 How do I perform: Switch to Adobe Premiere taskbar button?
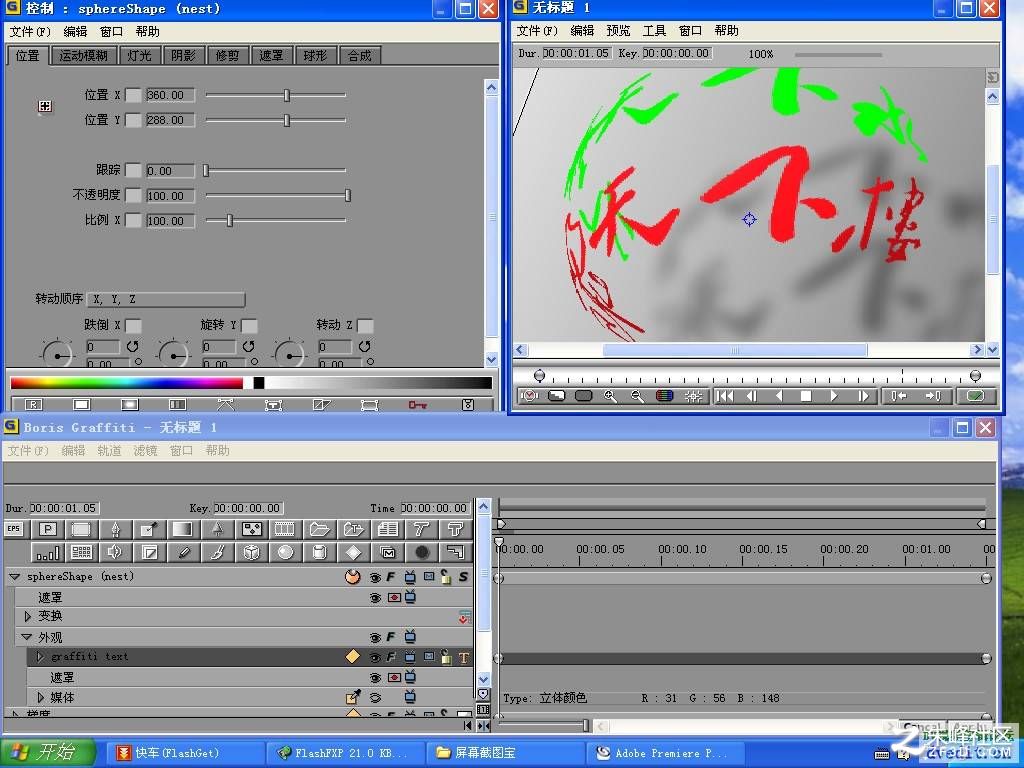pos(666,753)
